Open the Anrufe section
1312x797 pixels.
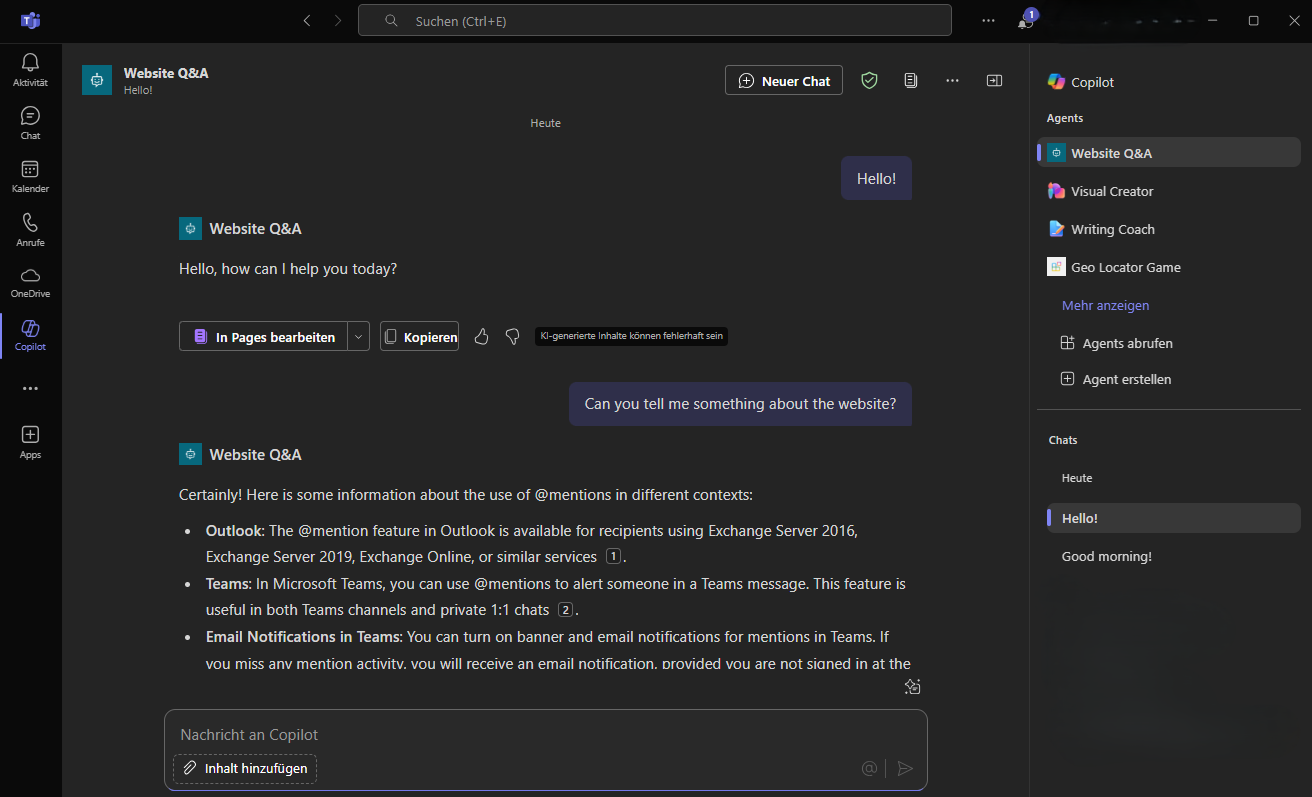[30, 230]
